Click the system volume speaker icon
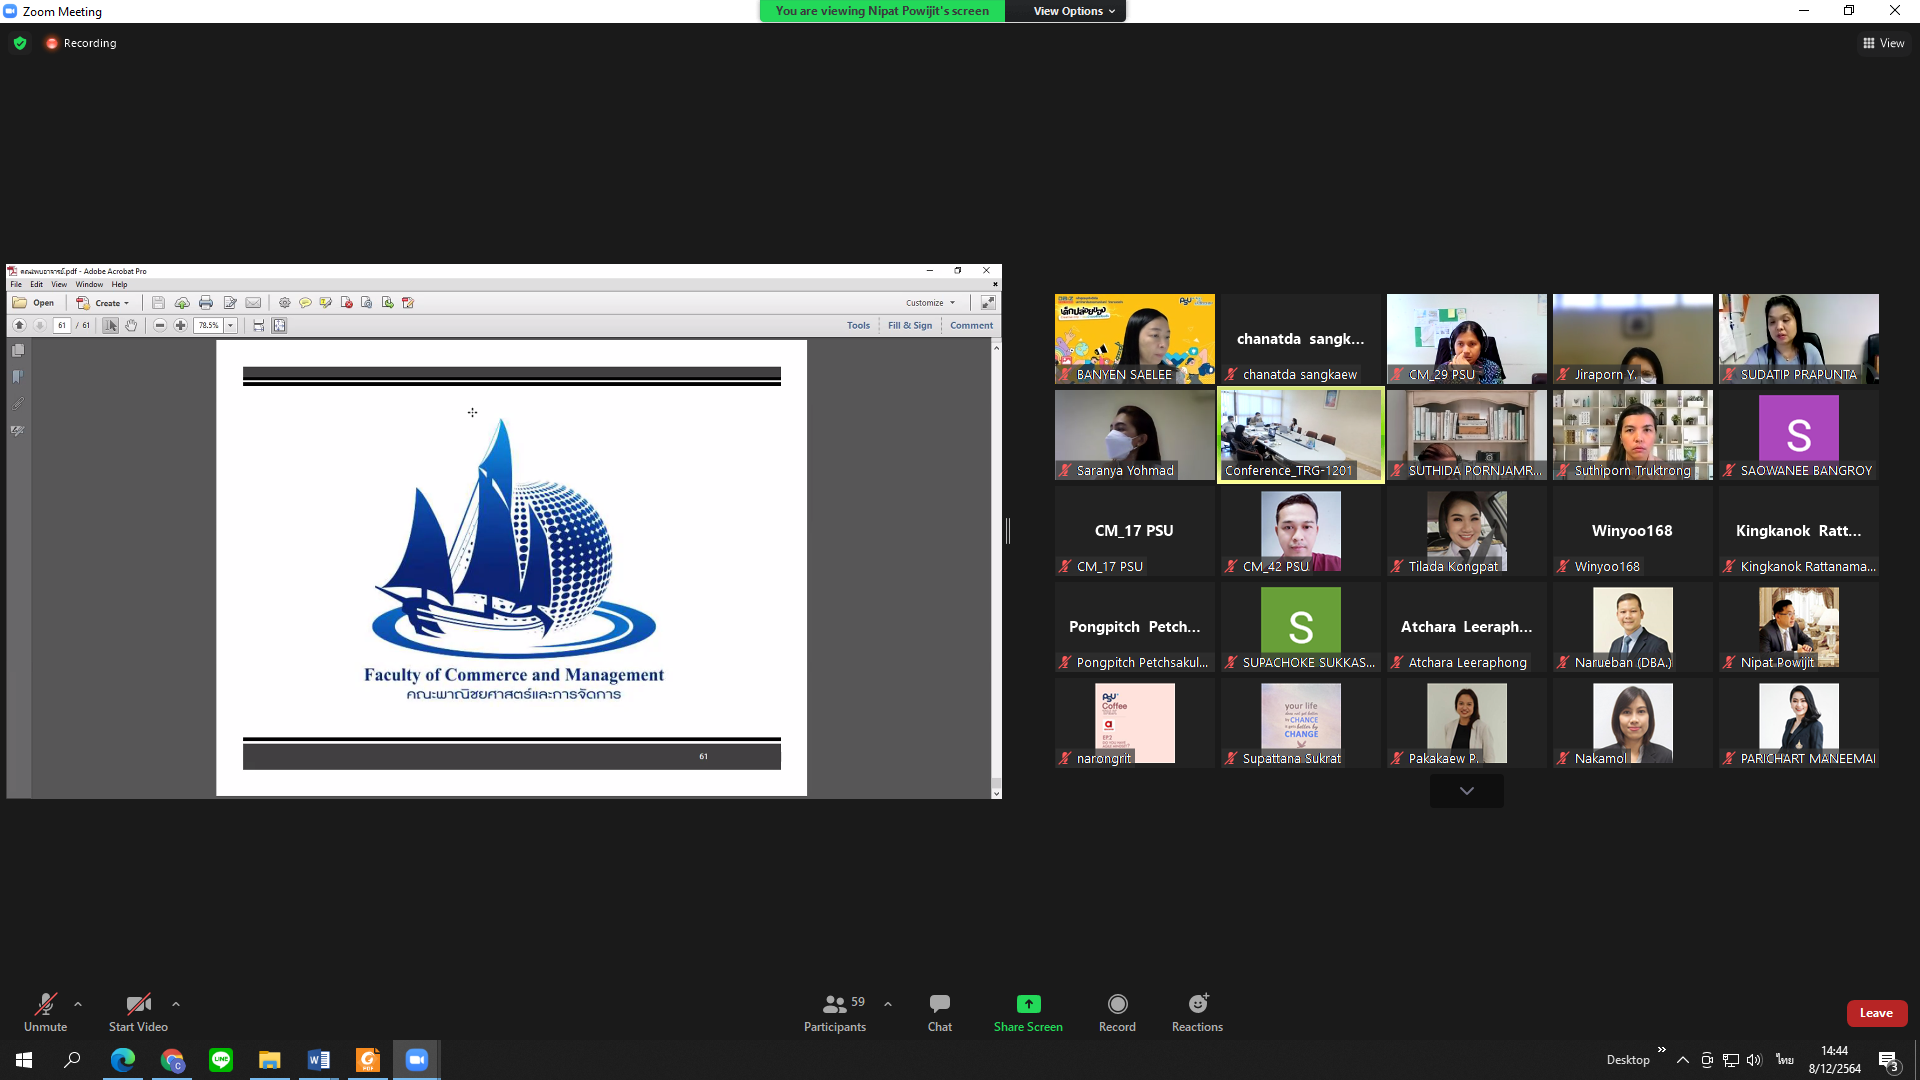 (x=1754, y=1060)
